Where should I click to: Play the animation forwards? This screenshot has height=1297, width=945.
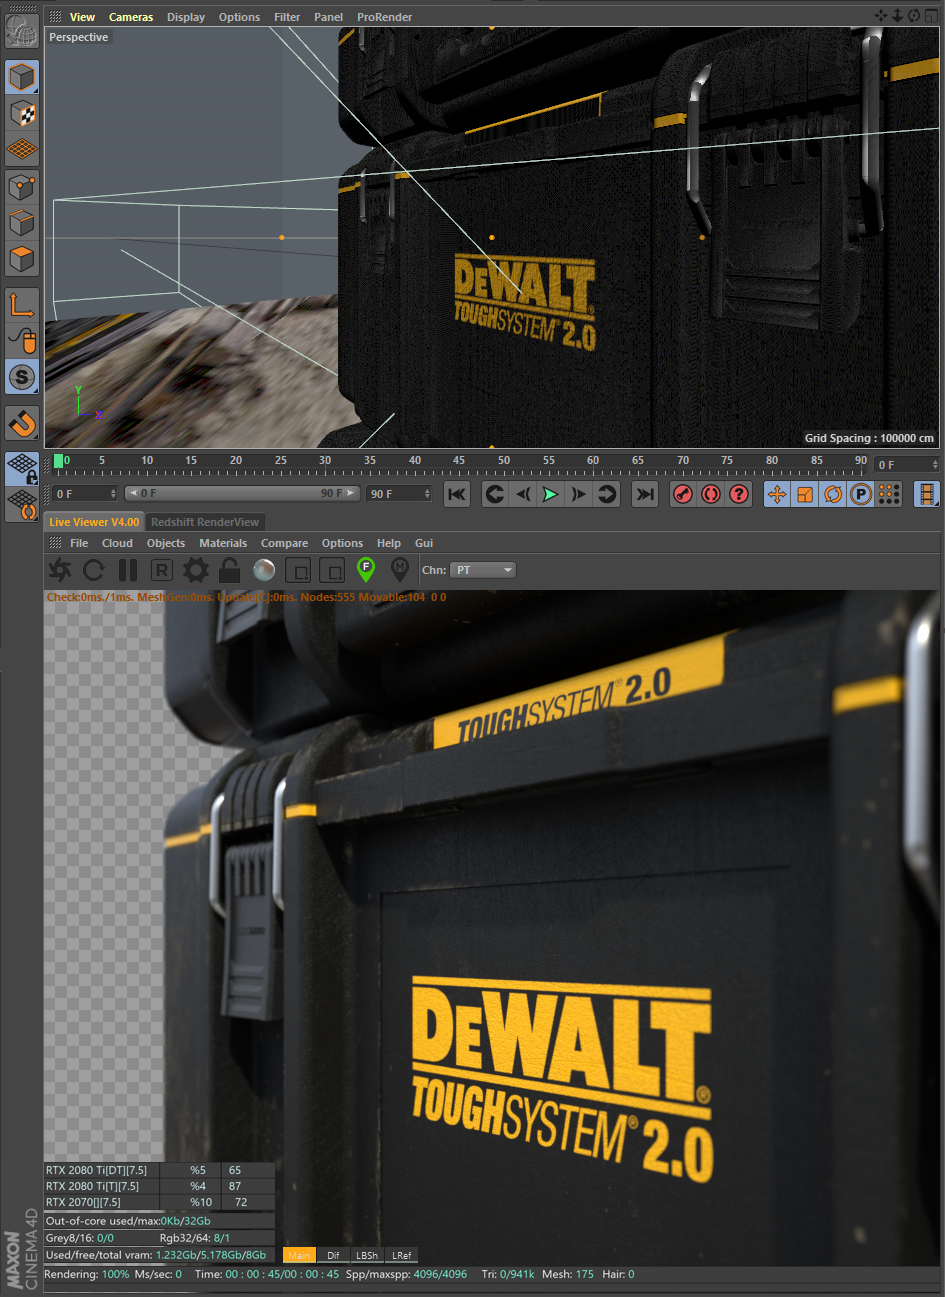[550, 494]
